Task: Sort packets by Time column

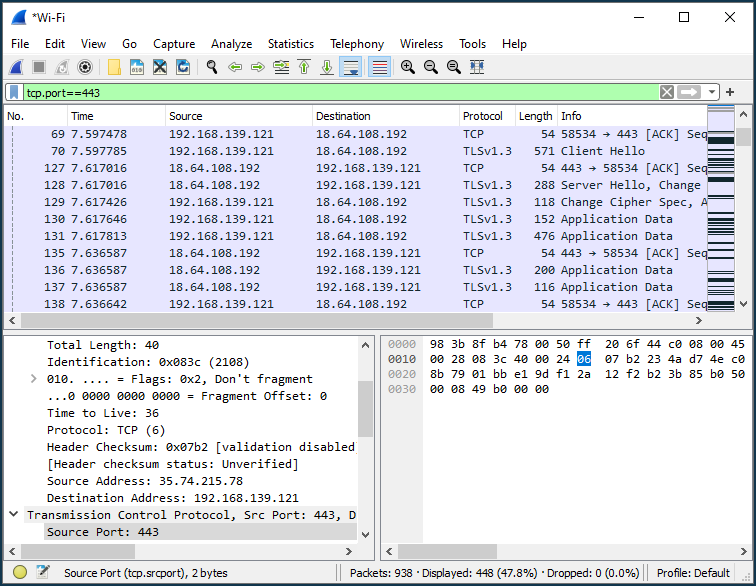Action: [x=116, y=116]
